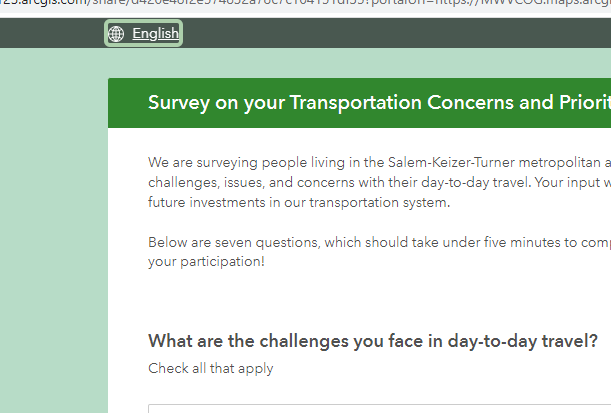Click the "Check all that apply" hint
The image size is (611, 413).
[211, 368]
